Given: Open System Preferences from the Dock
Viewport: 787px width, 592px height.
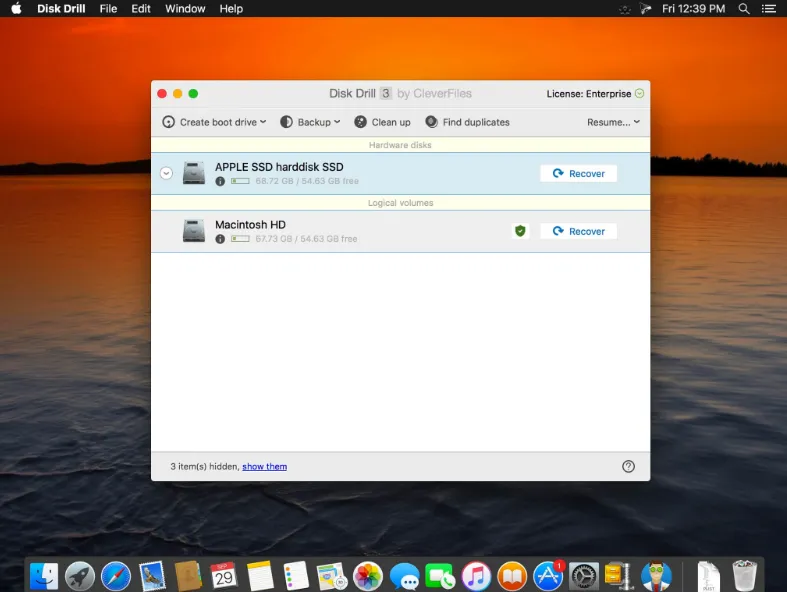Looking at the screenshot, I should 584,575.
